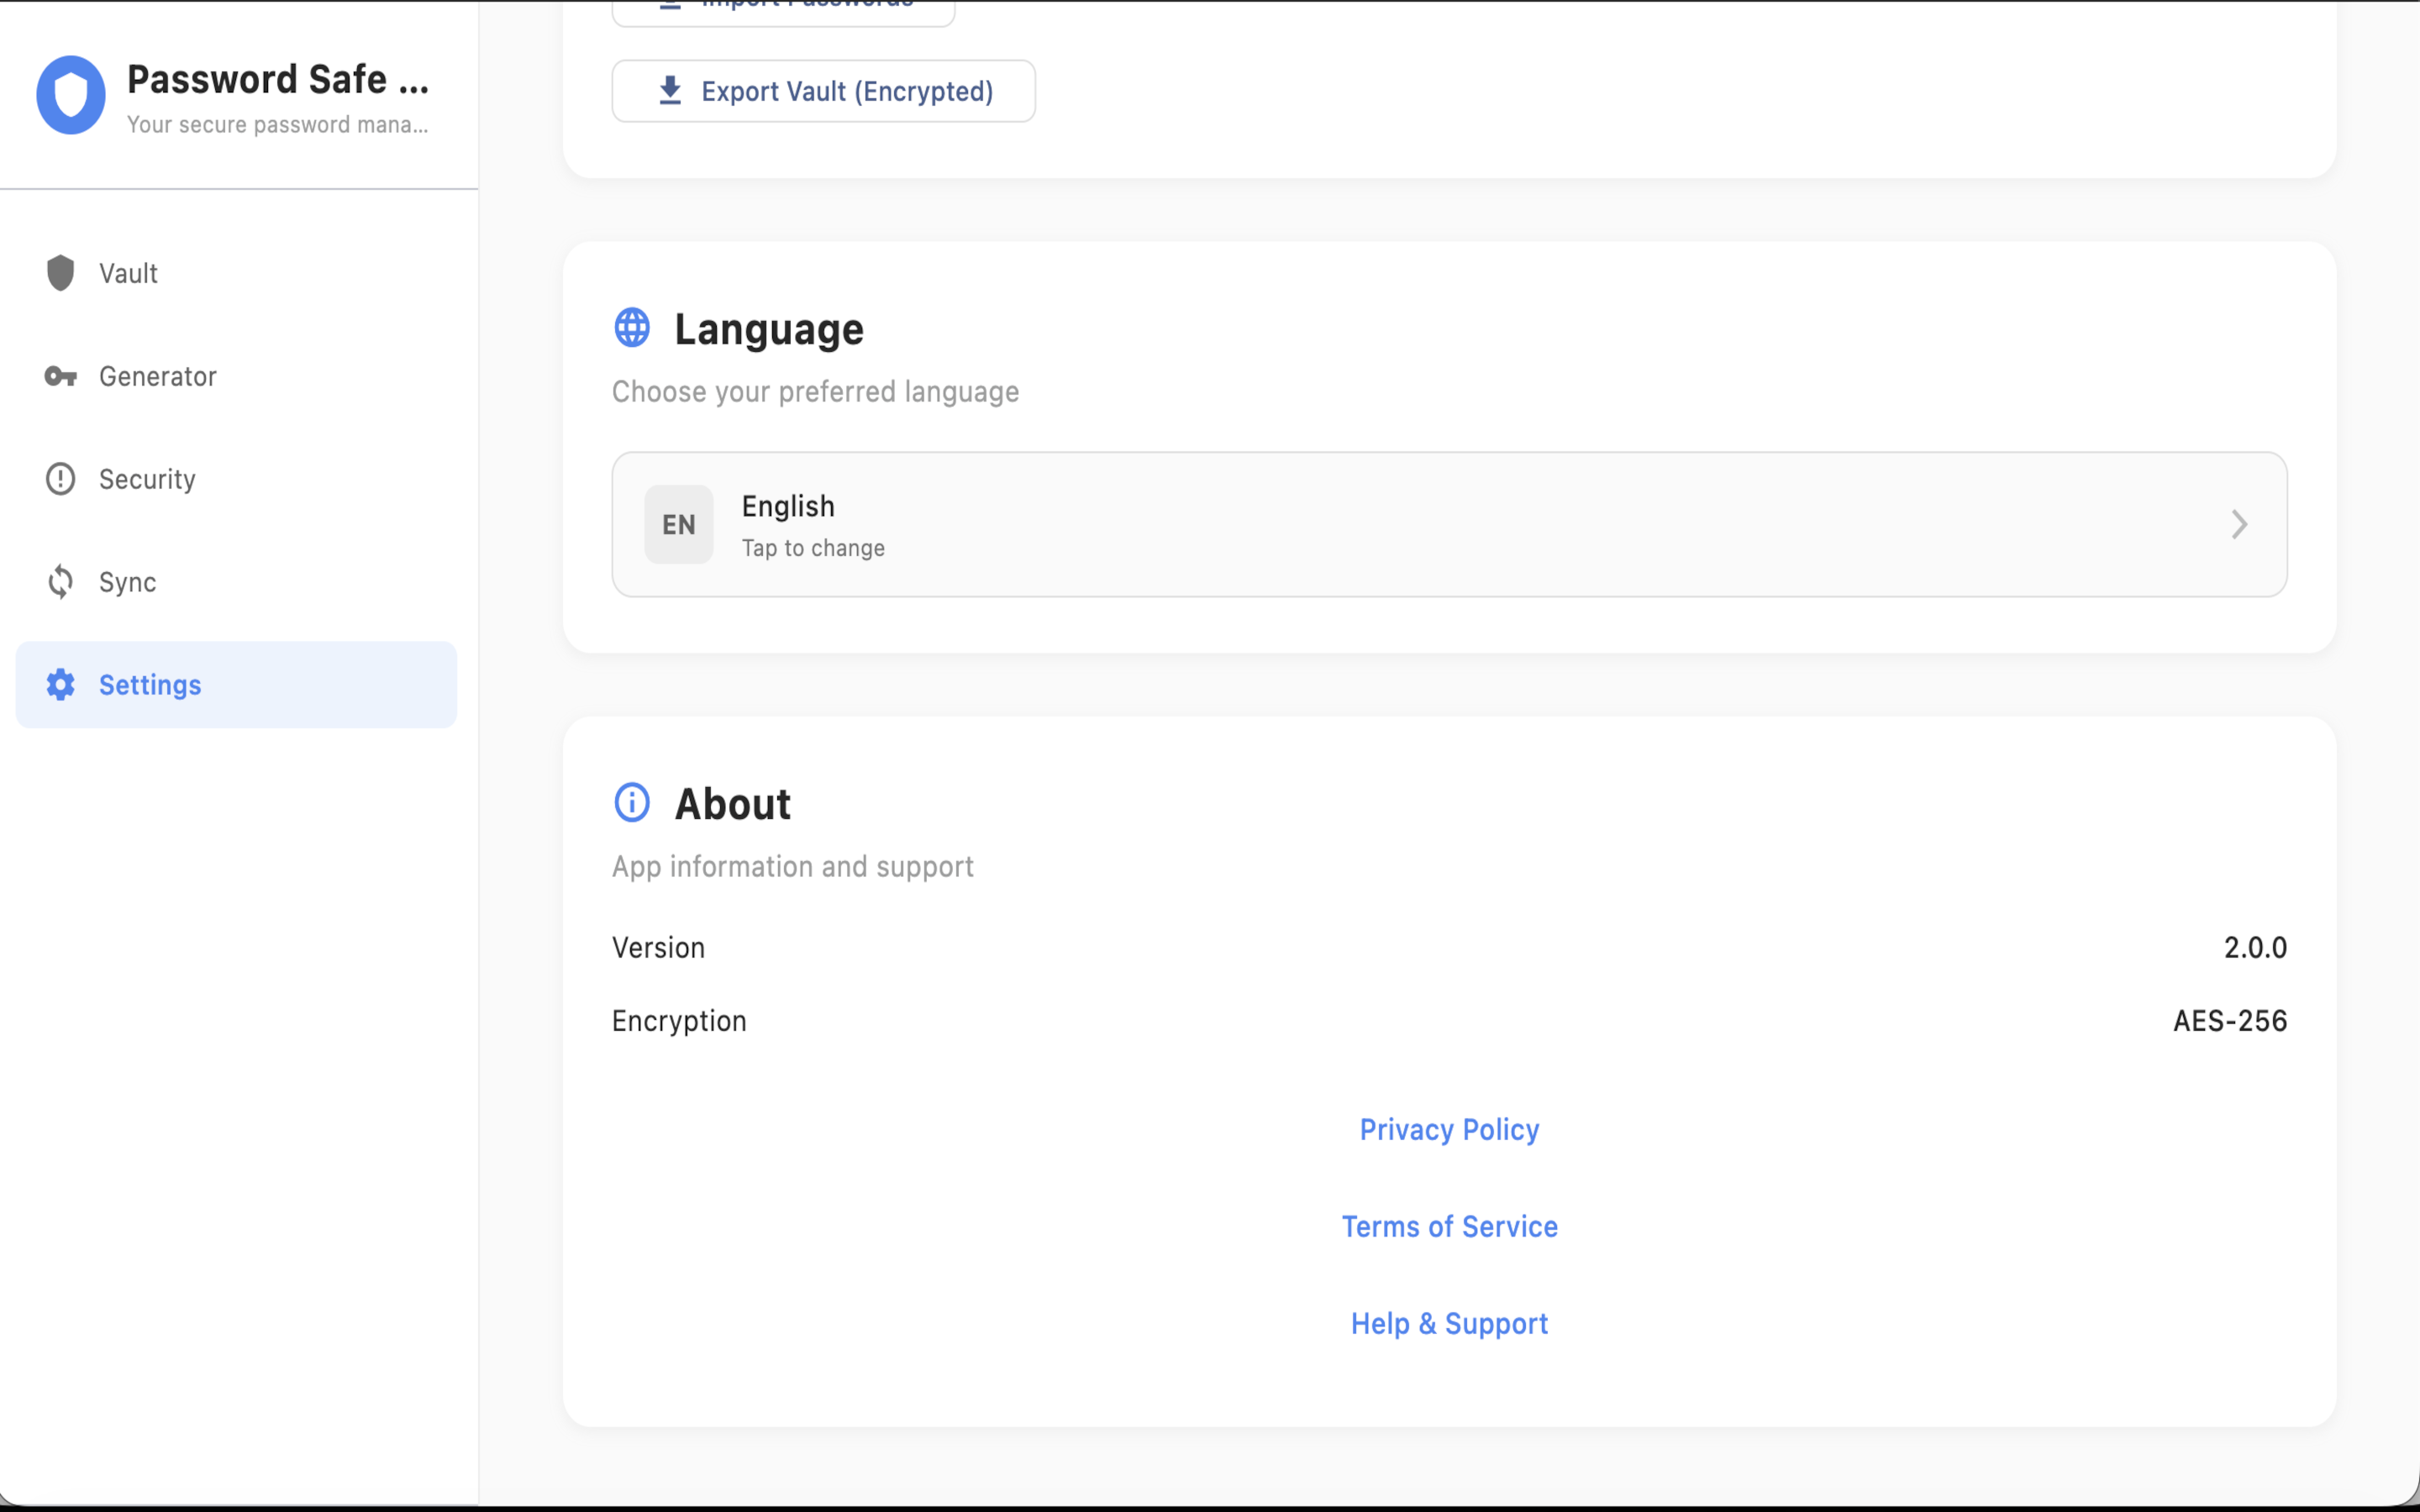Click the Generator key icon
Screen dimensions: 2420x1512
61,376
